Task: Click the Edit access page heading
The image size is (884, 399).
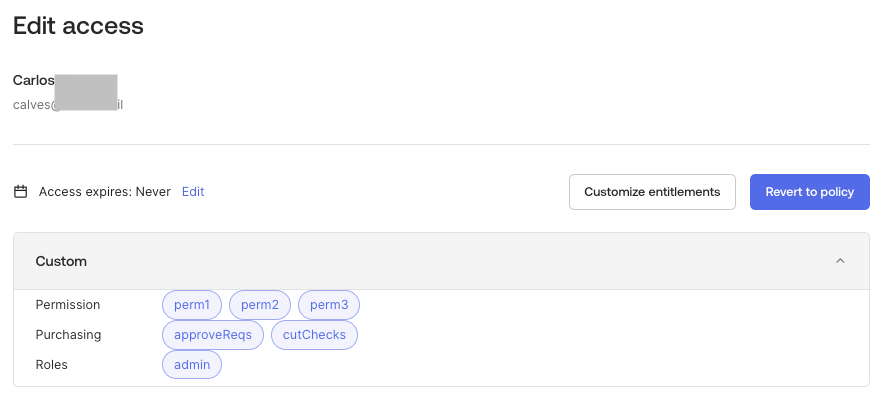Action: [78, 26]
